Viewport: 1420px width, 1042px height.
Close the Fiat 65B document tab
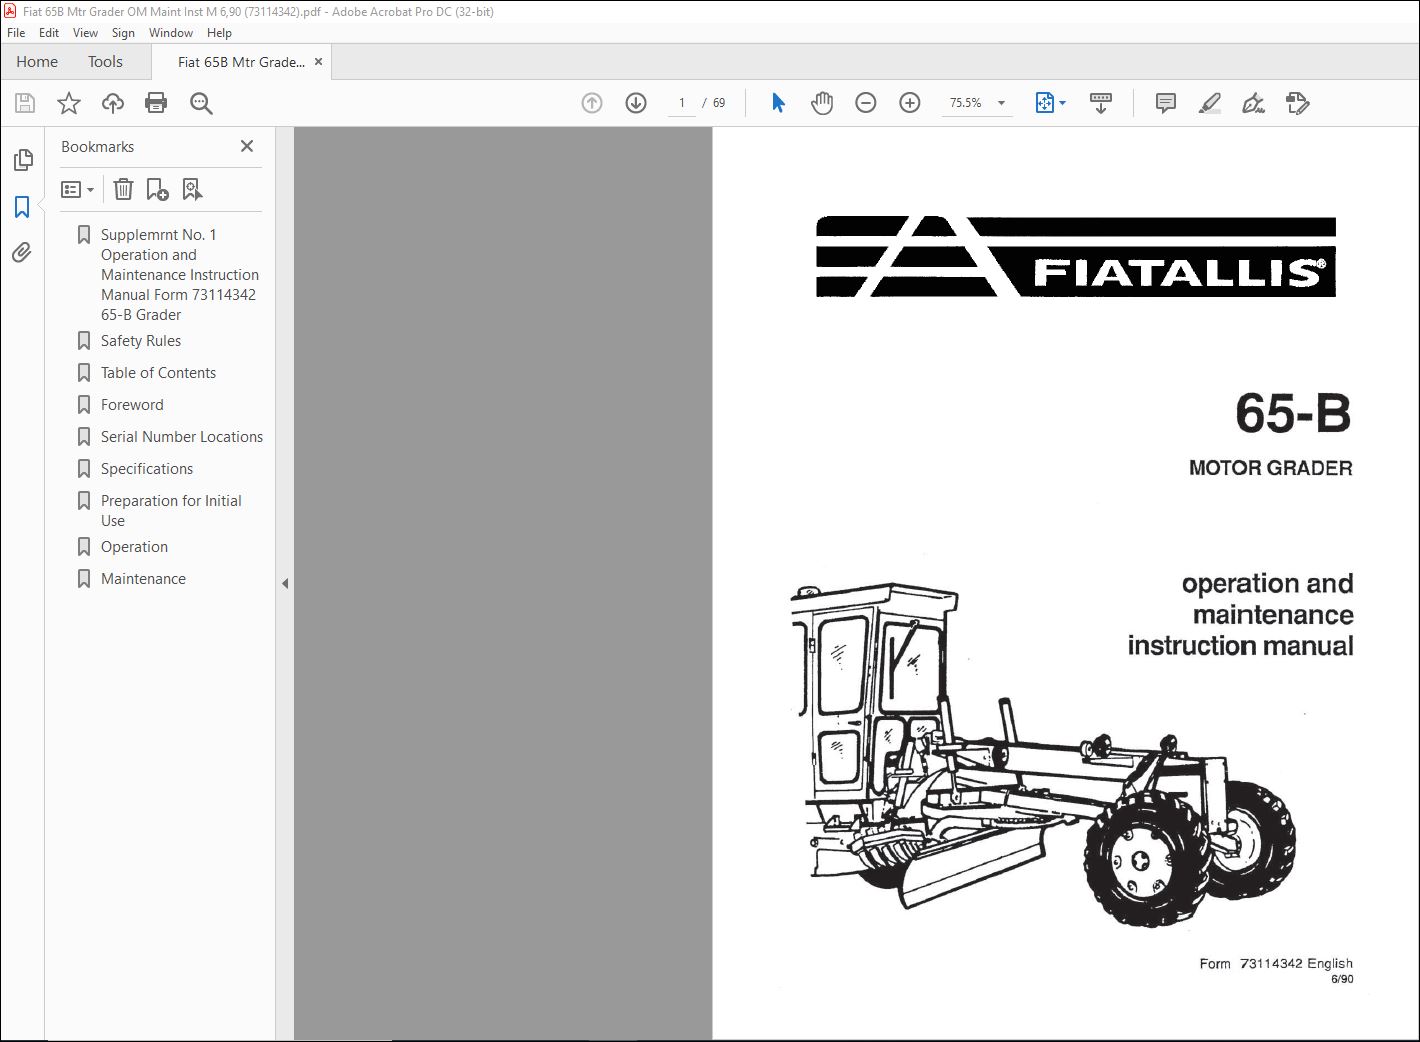coord(318,62)
